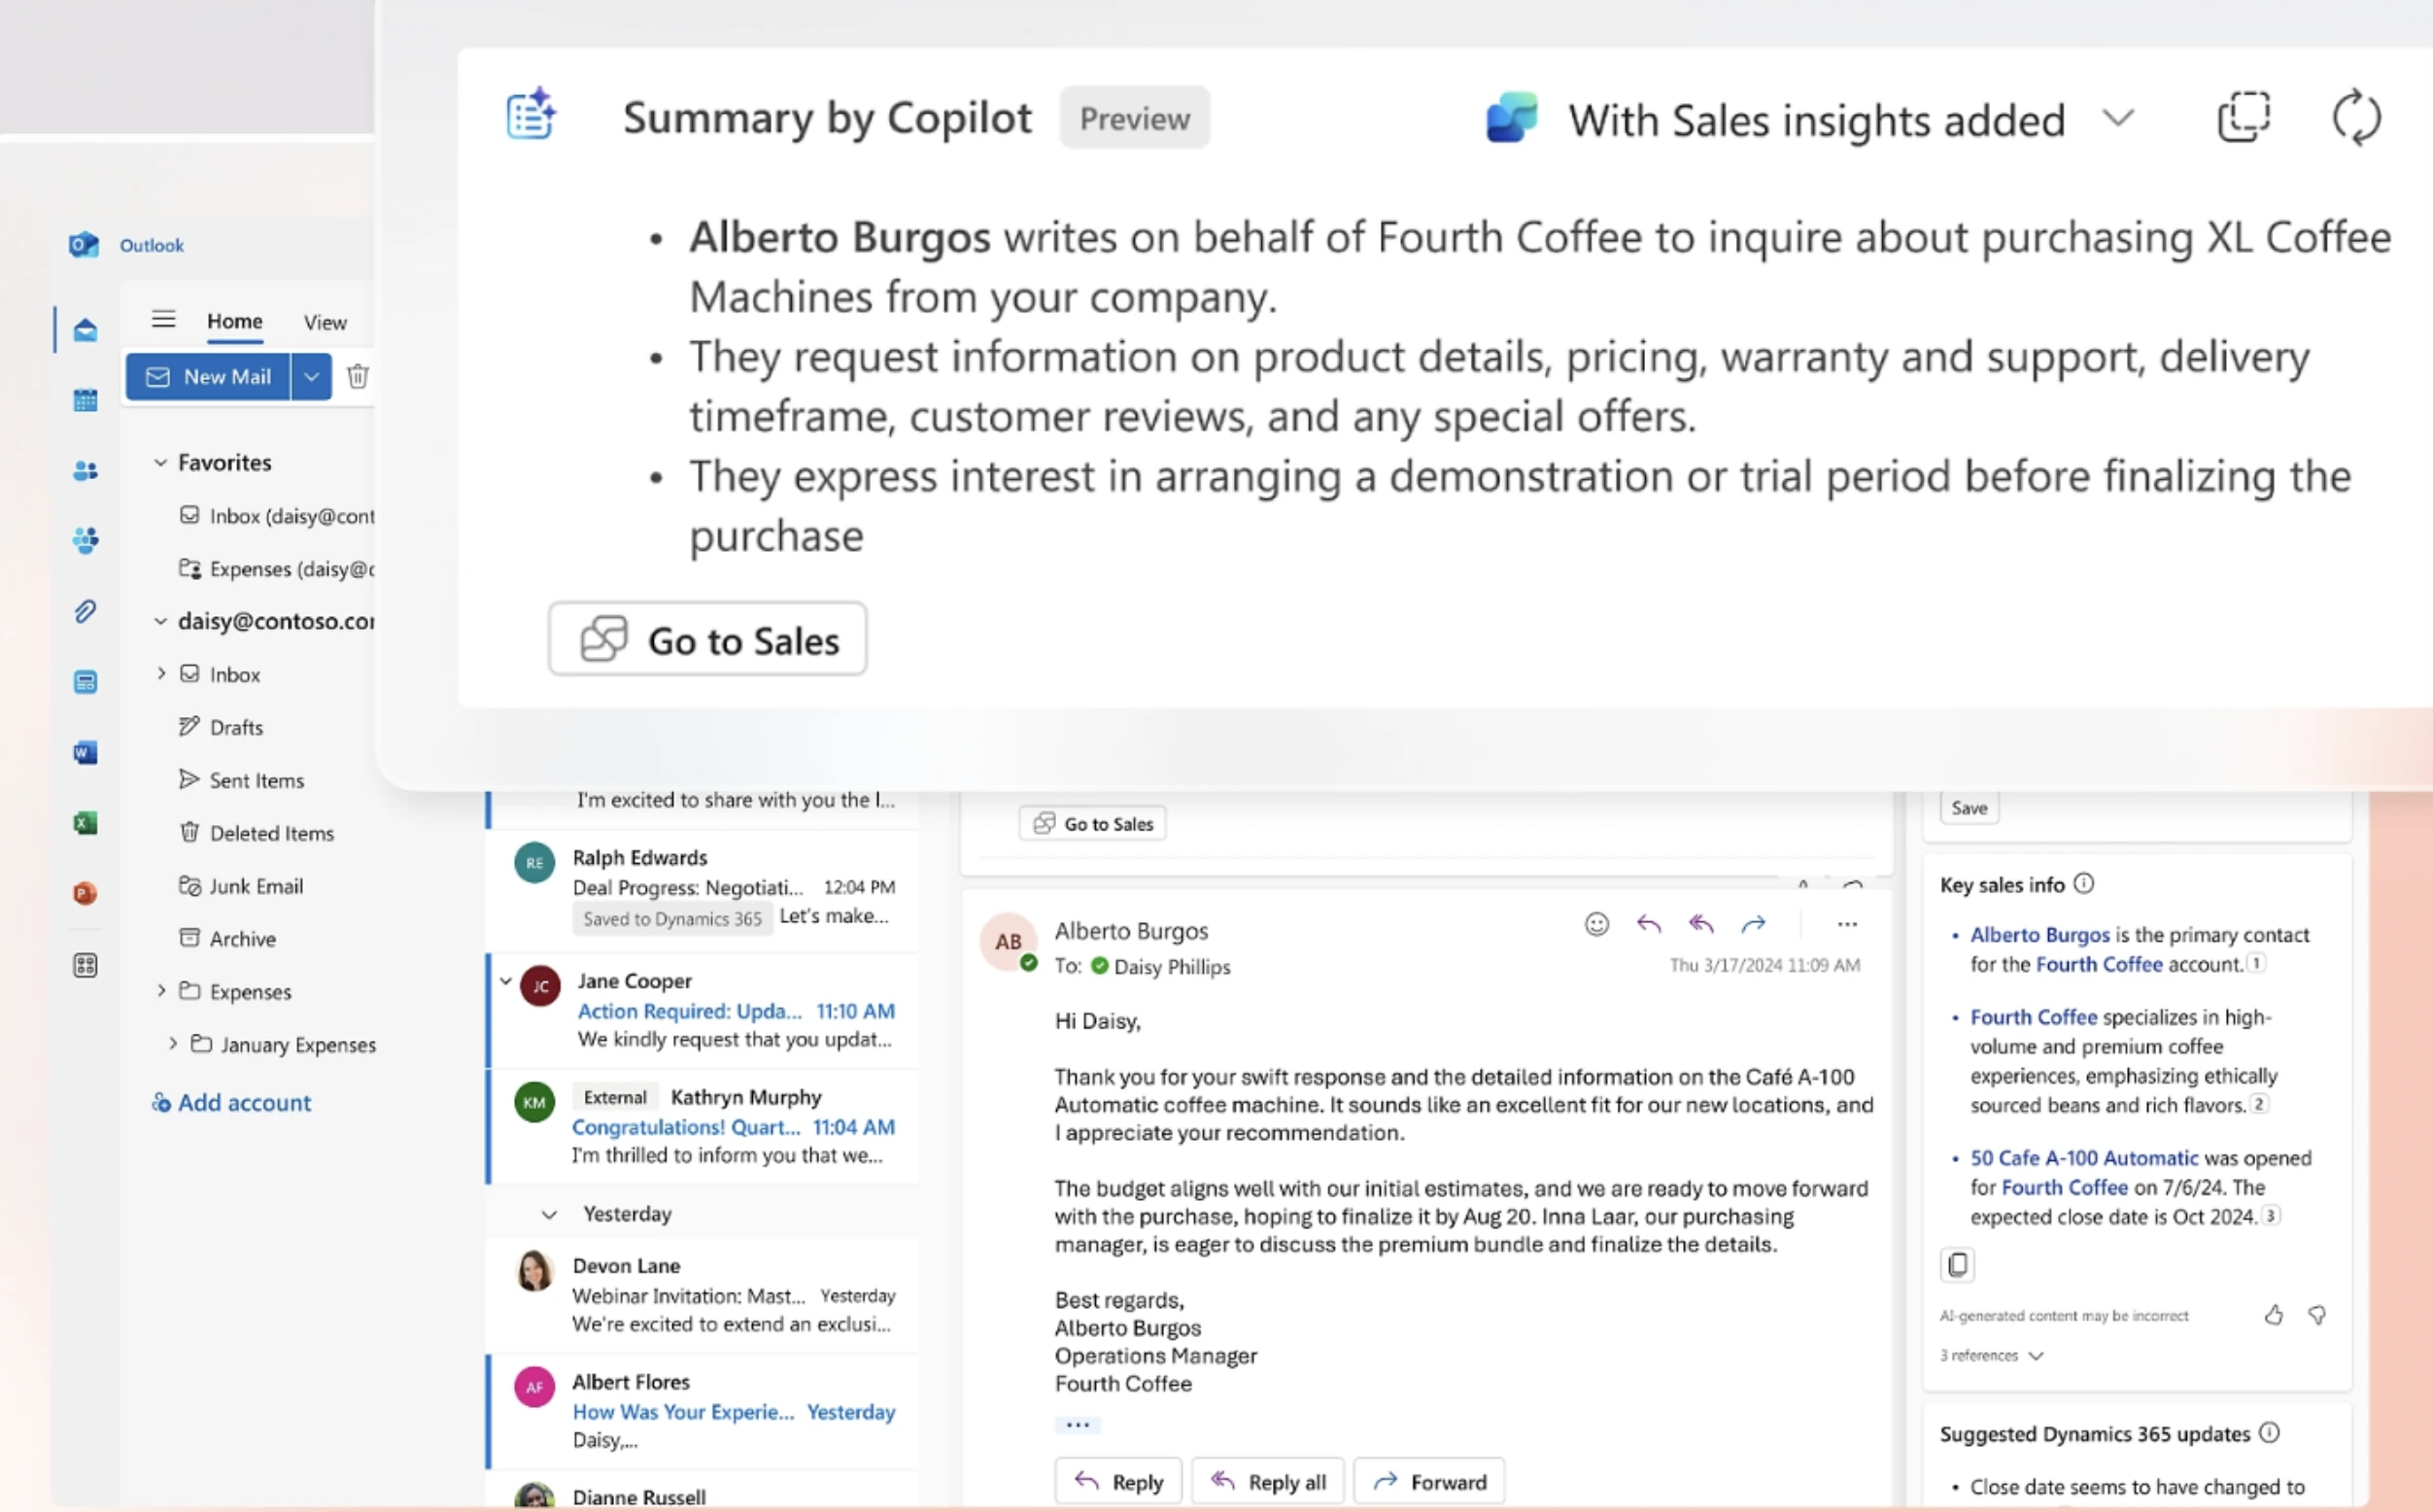Click the Outlook logo icon
2433x1512 pixels.
[84, 245]
